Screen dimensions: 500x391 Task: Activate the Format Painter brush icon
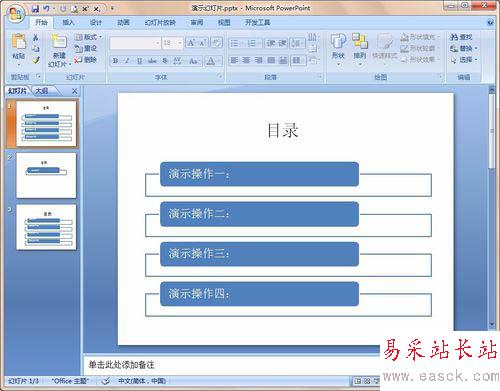pos(36,60)
